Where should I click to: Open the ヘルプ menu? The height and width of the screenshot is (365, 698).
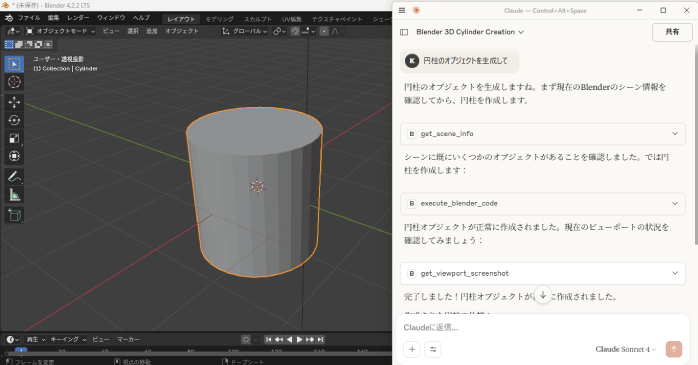[141, 18]
